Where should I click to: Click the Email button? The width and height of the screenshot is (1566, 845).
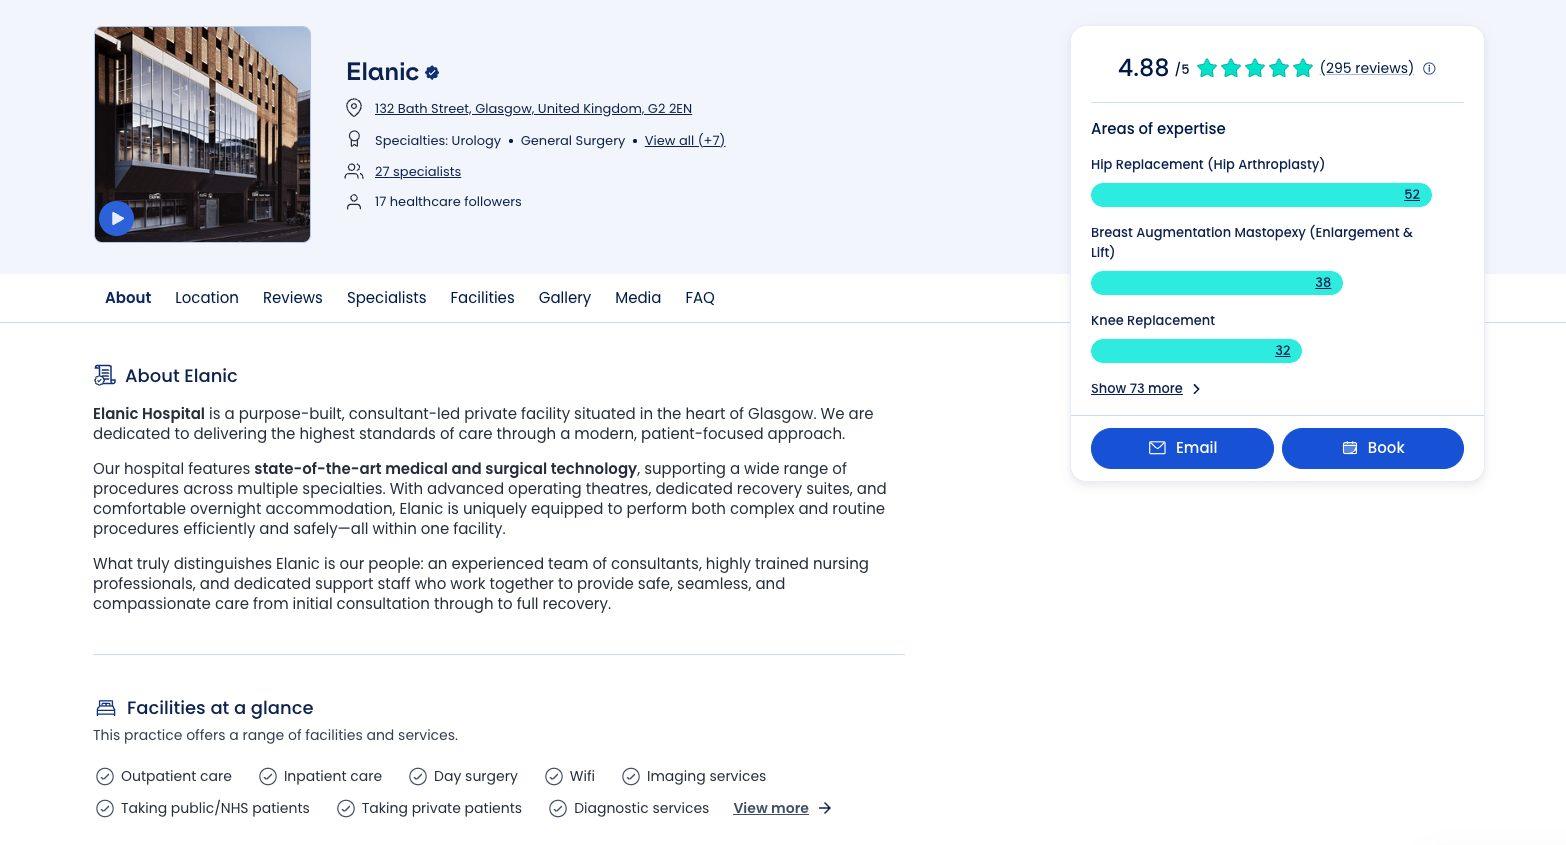tap(1182, 448)
